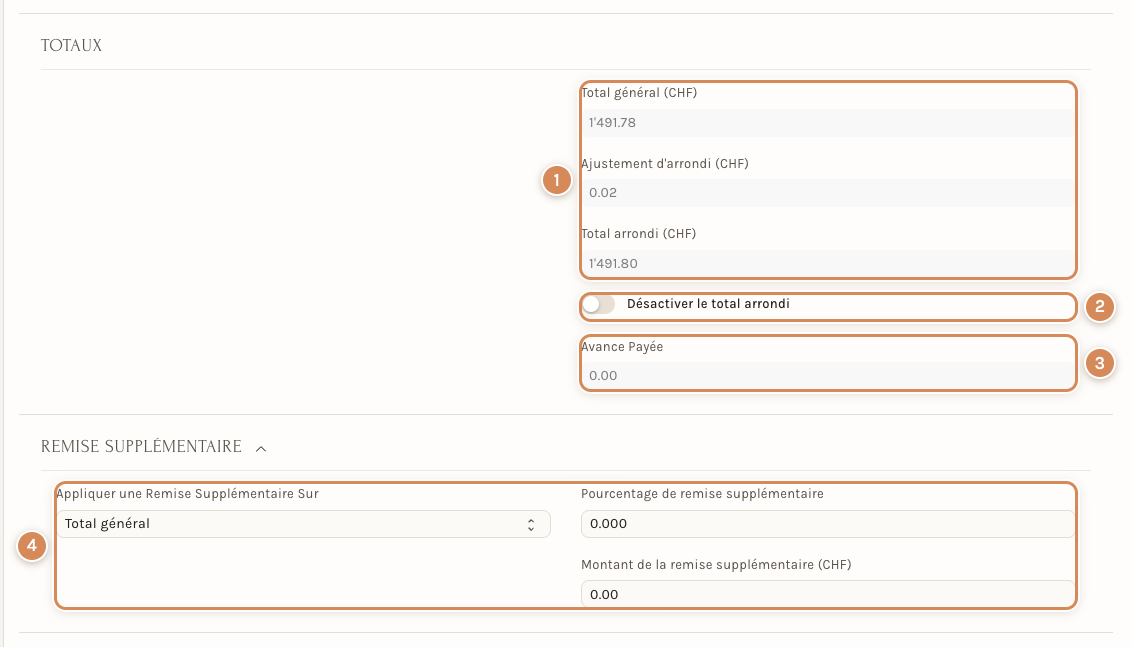Click the Montant de la remise supplémentaire field
1132x647 pixels.
pyautogui.click(x=827, y=595)
